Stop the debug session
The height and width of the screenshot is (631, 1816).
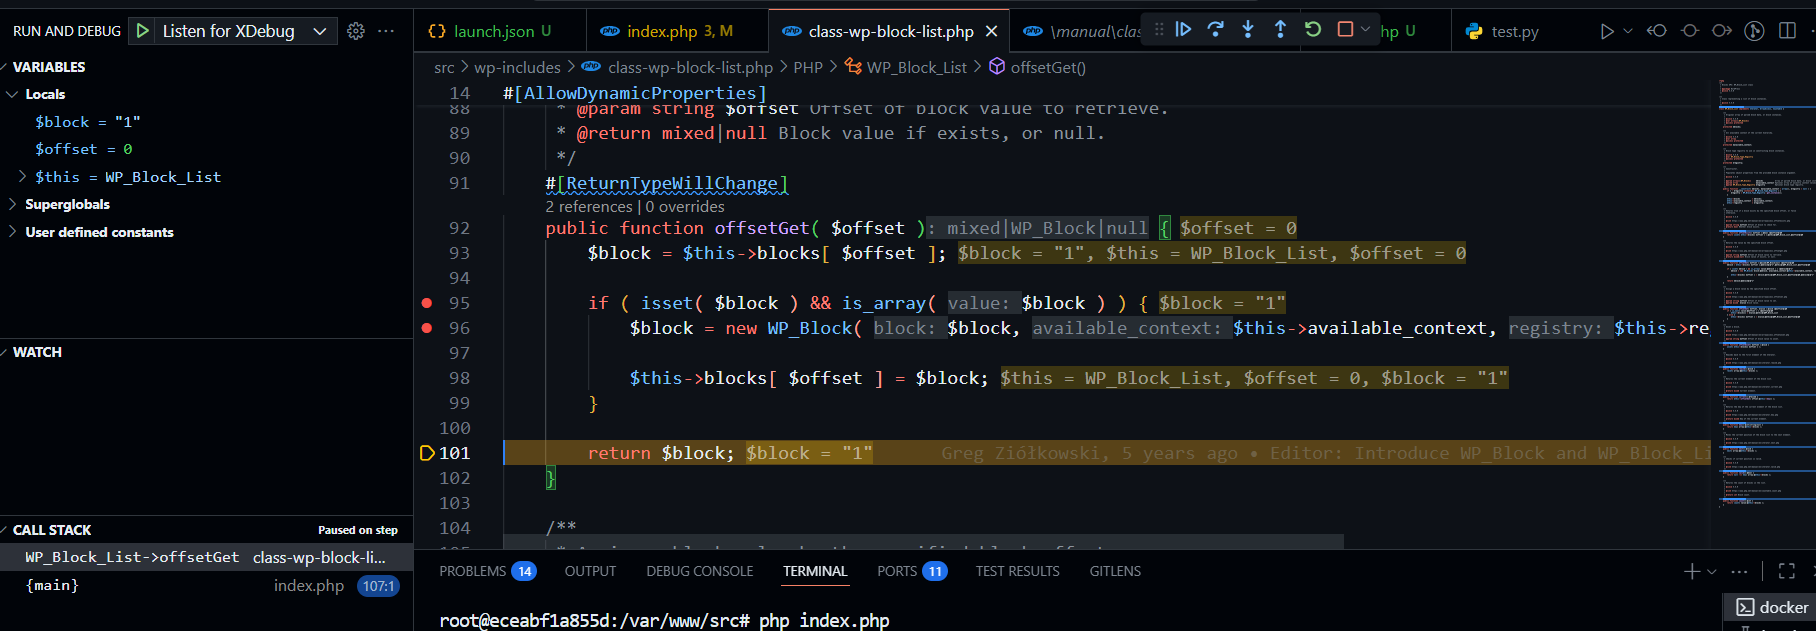[x=1345, y=30]
